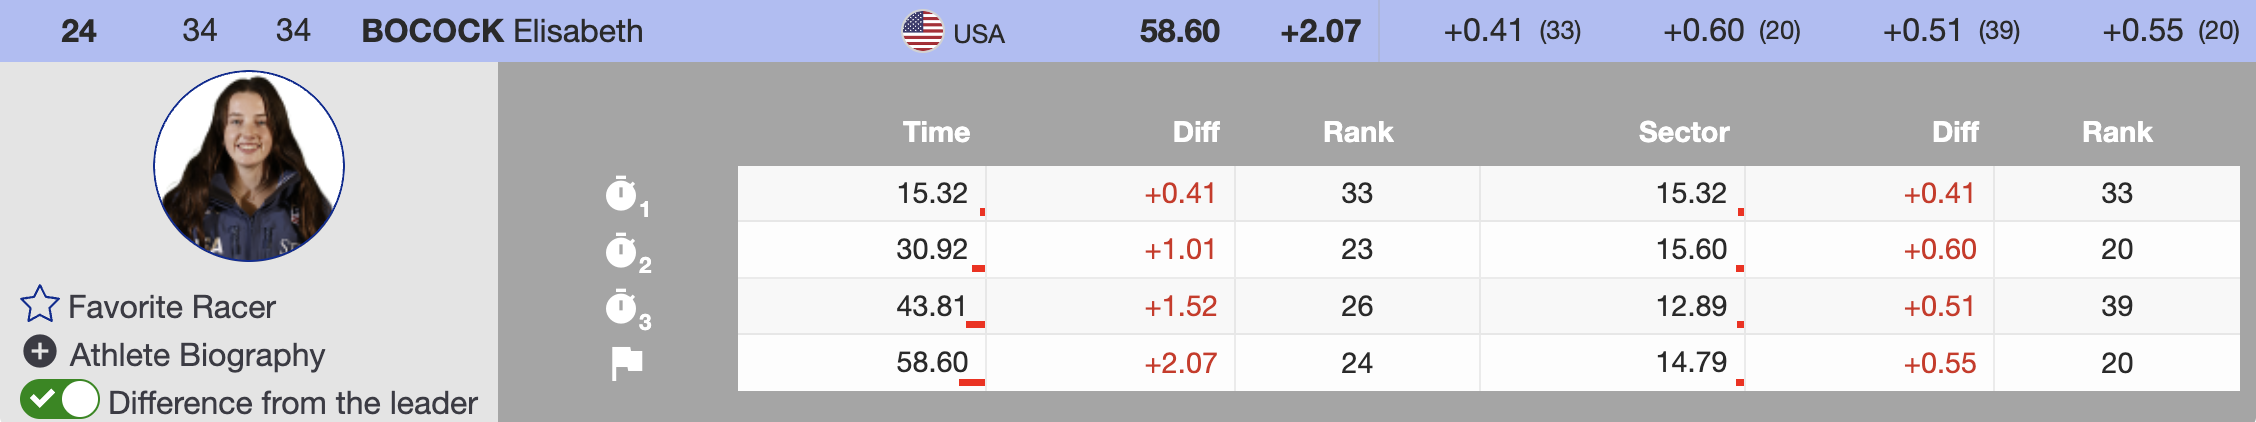Click the +2.07 finish difference in header row
This screenshot has height=422, width=2256.
(1320, 31)
